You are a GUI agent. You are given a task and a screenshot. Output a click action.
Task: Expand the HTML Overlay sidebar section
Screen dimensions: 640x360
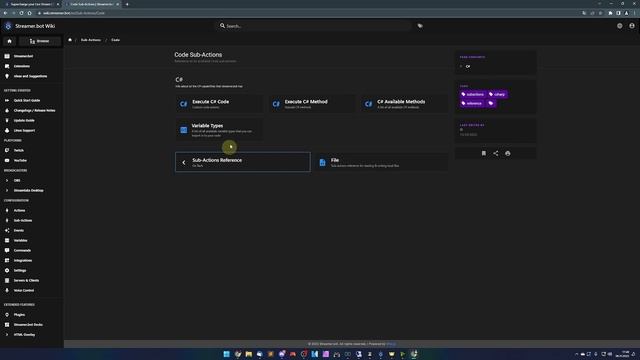(31, 335)
